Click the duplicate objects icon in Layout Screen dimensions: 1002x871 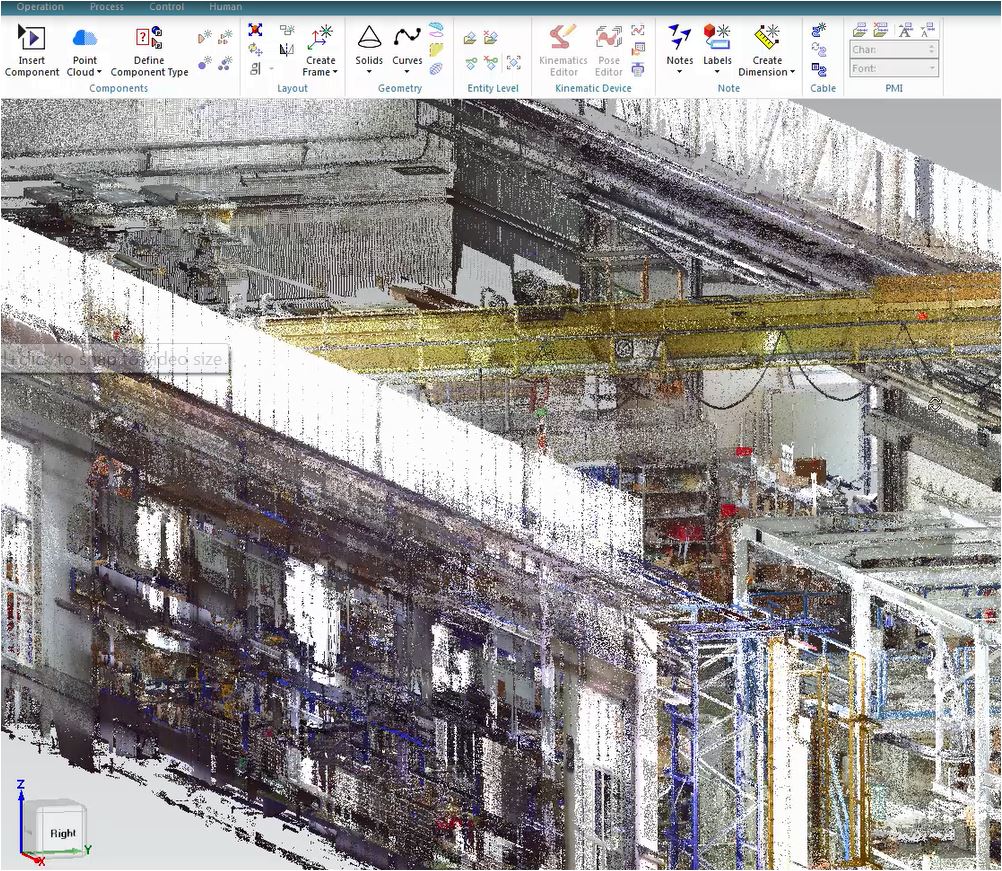287,29
